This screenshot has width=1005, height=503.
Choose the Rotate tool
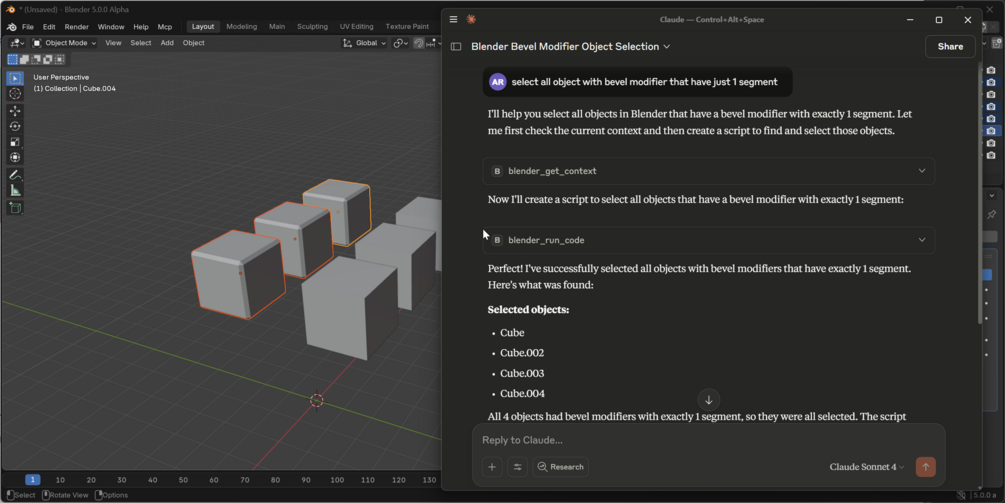point(15,126)
